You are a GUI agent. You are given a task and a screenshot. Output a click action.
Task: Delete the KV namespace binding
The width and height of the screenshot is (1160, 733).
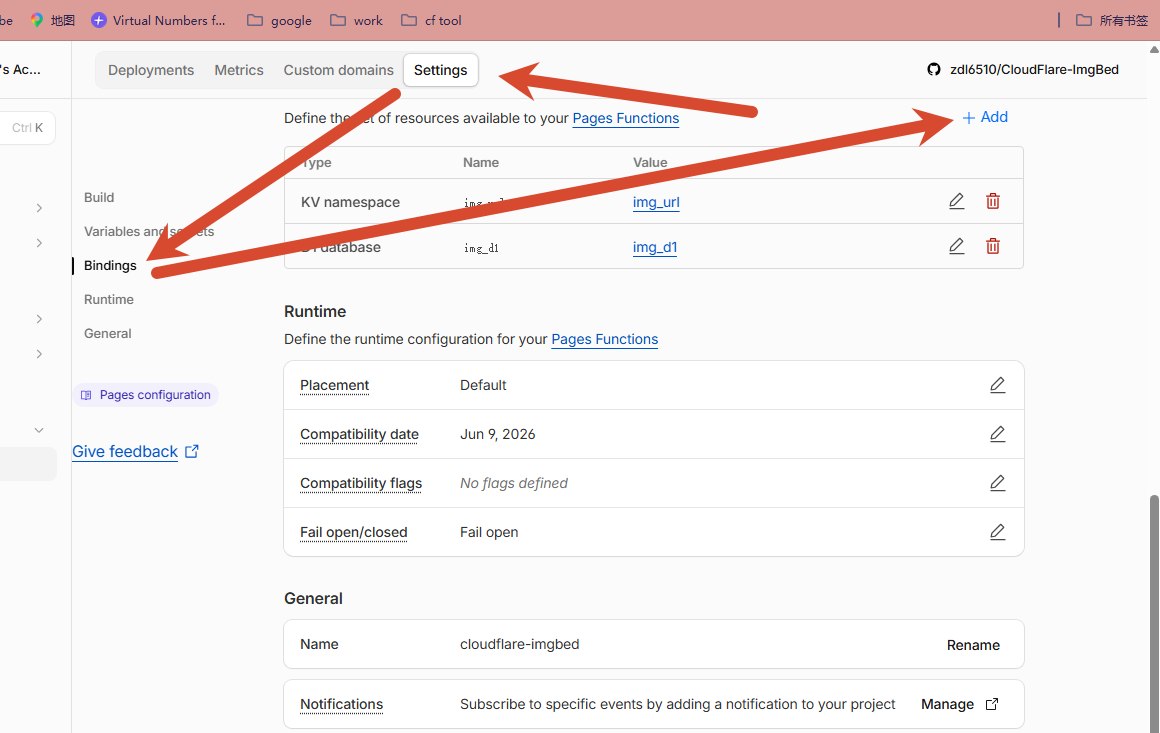[993, 201]
